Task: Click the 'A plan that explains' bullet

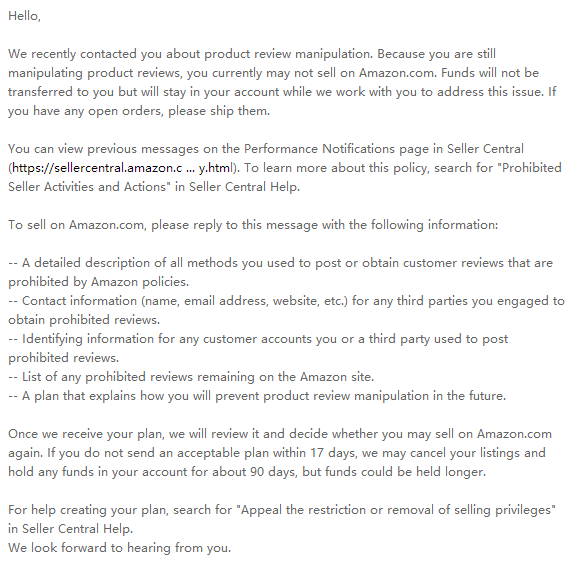Action: [x=257, y=396]
